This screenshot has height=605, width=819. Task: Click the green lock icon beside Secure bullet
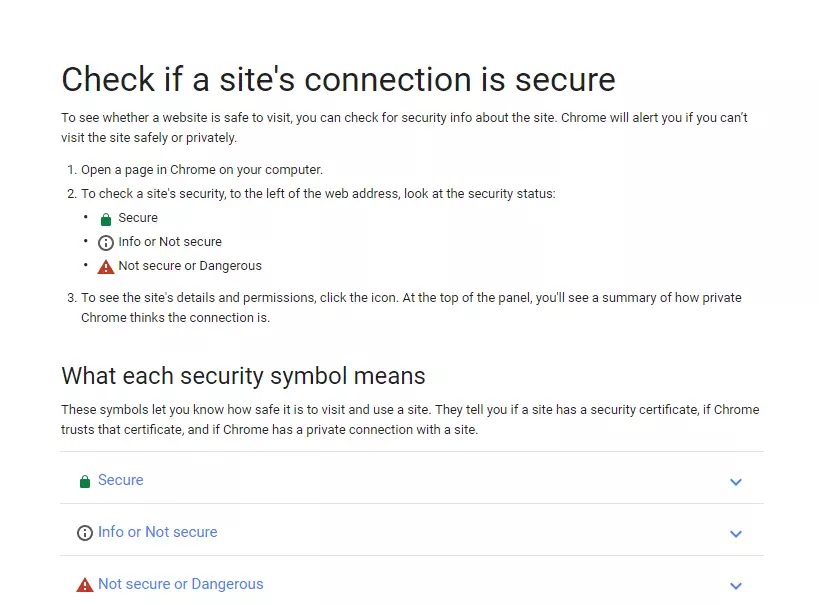[x=106, y=219]
